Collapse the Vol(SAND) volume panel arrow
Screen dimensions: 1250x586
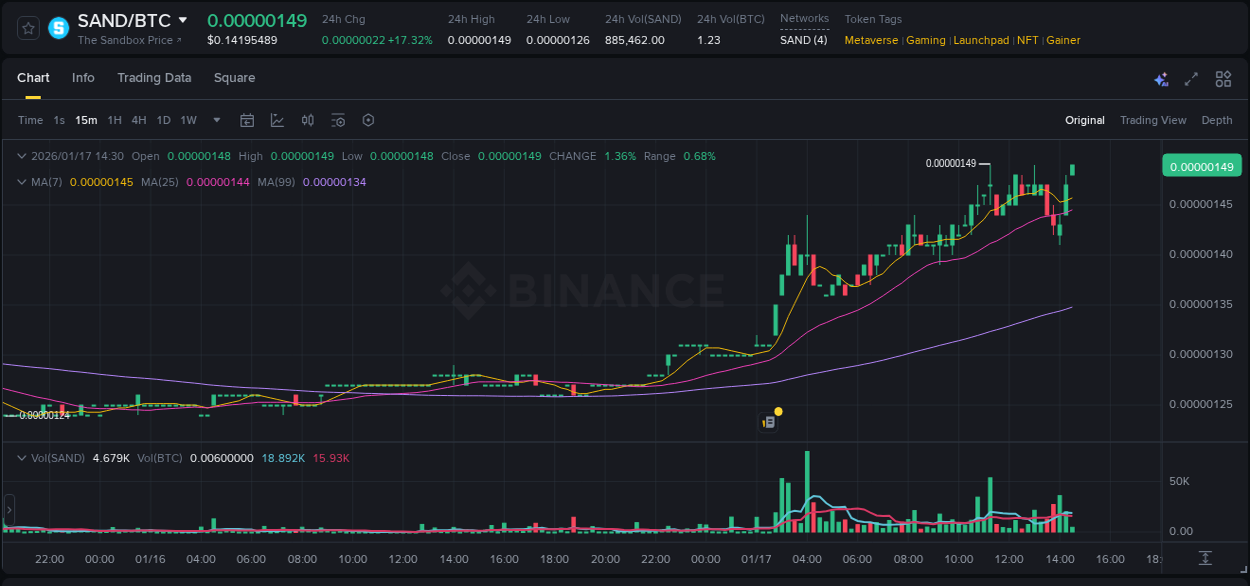point(21,458)
